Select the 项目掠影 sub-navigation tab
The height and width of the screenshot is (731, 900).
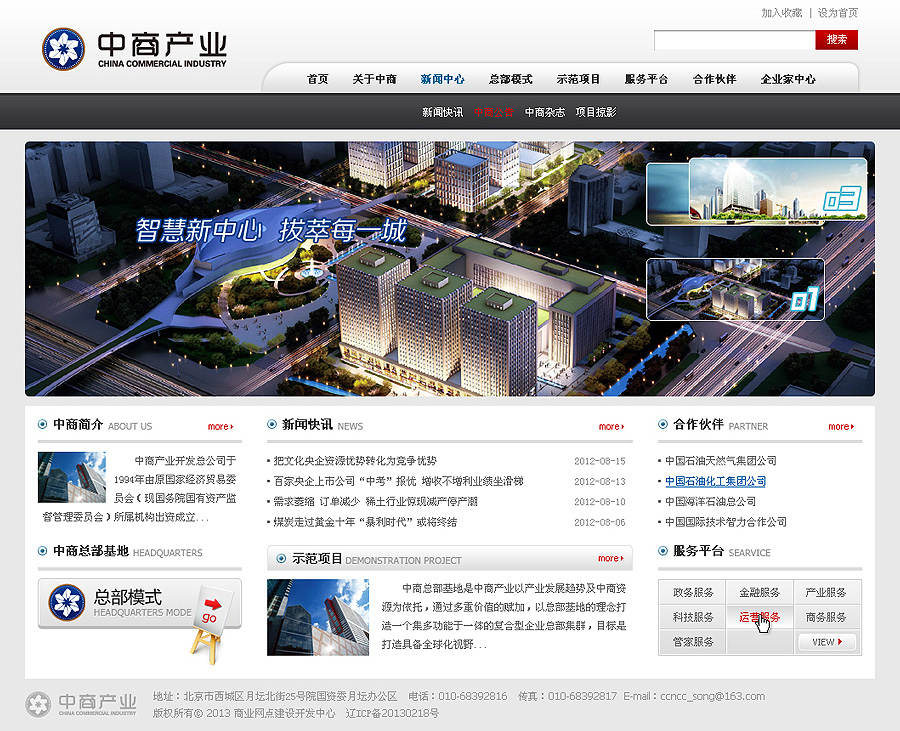(x=596, y=112)
